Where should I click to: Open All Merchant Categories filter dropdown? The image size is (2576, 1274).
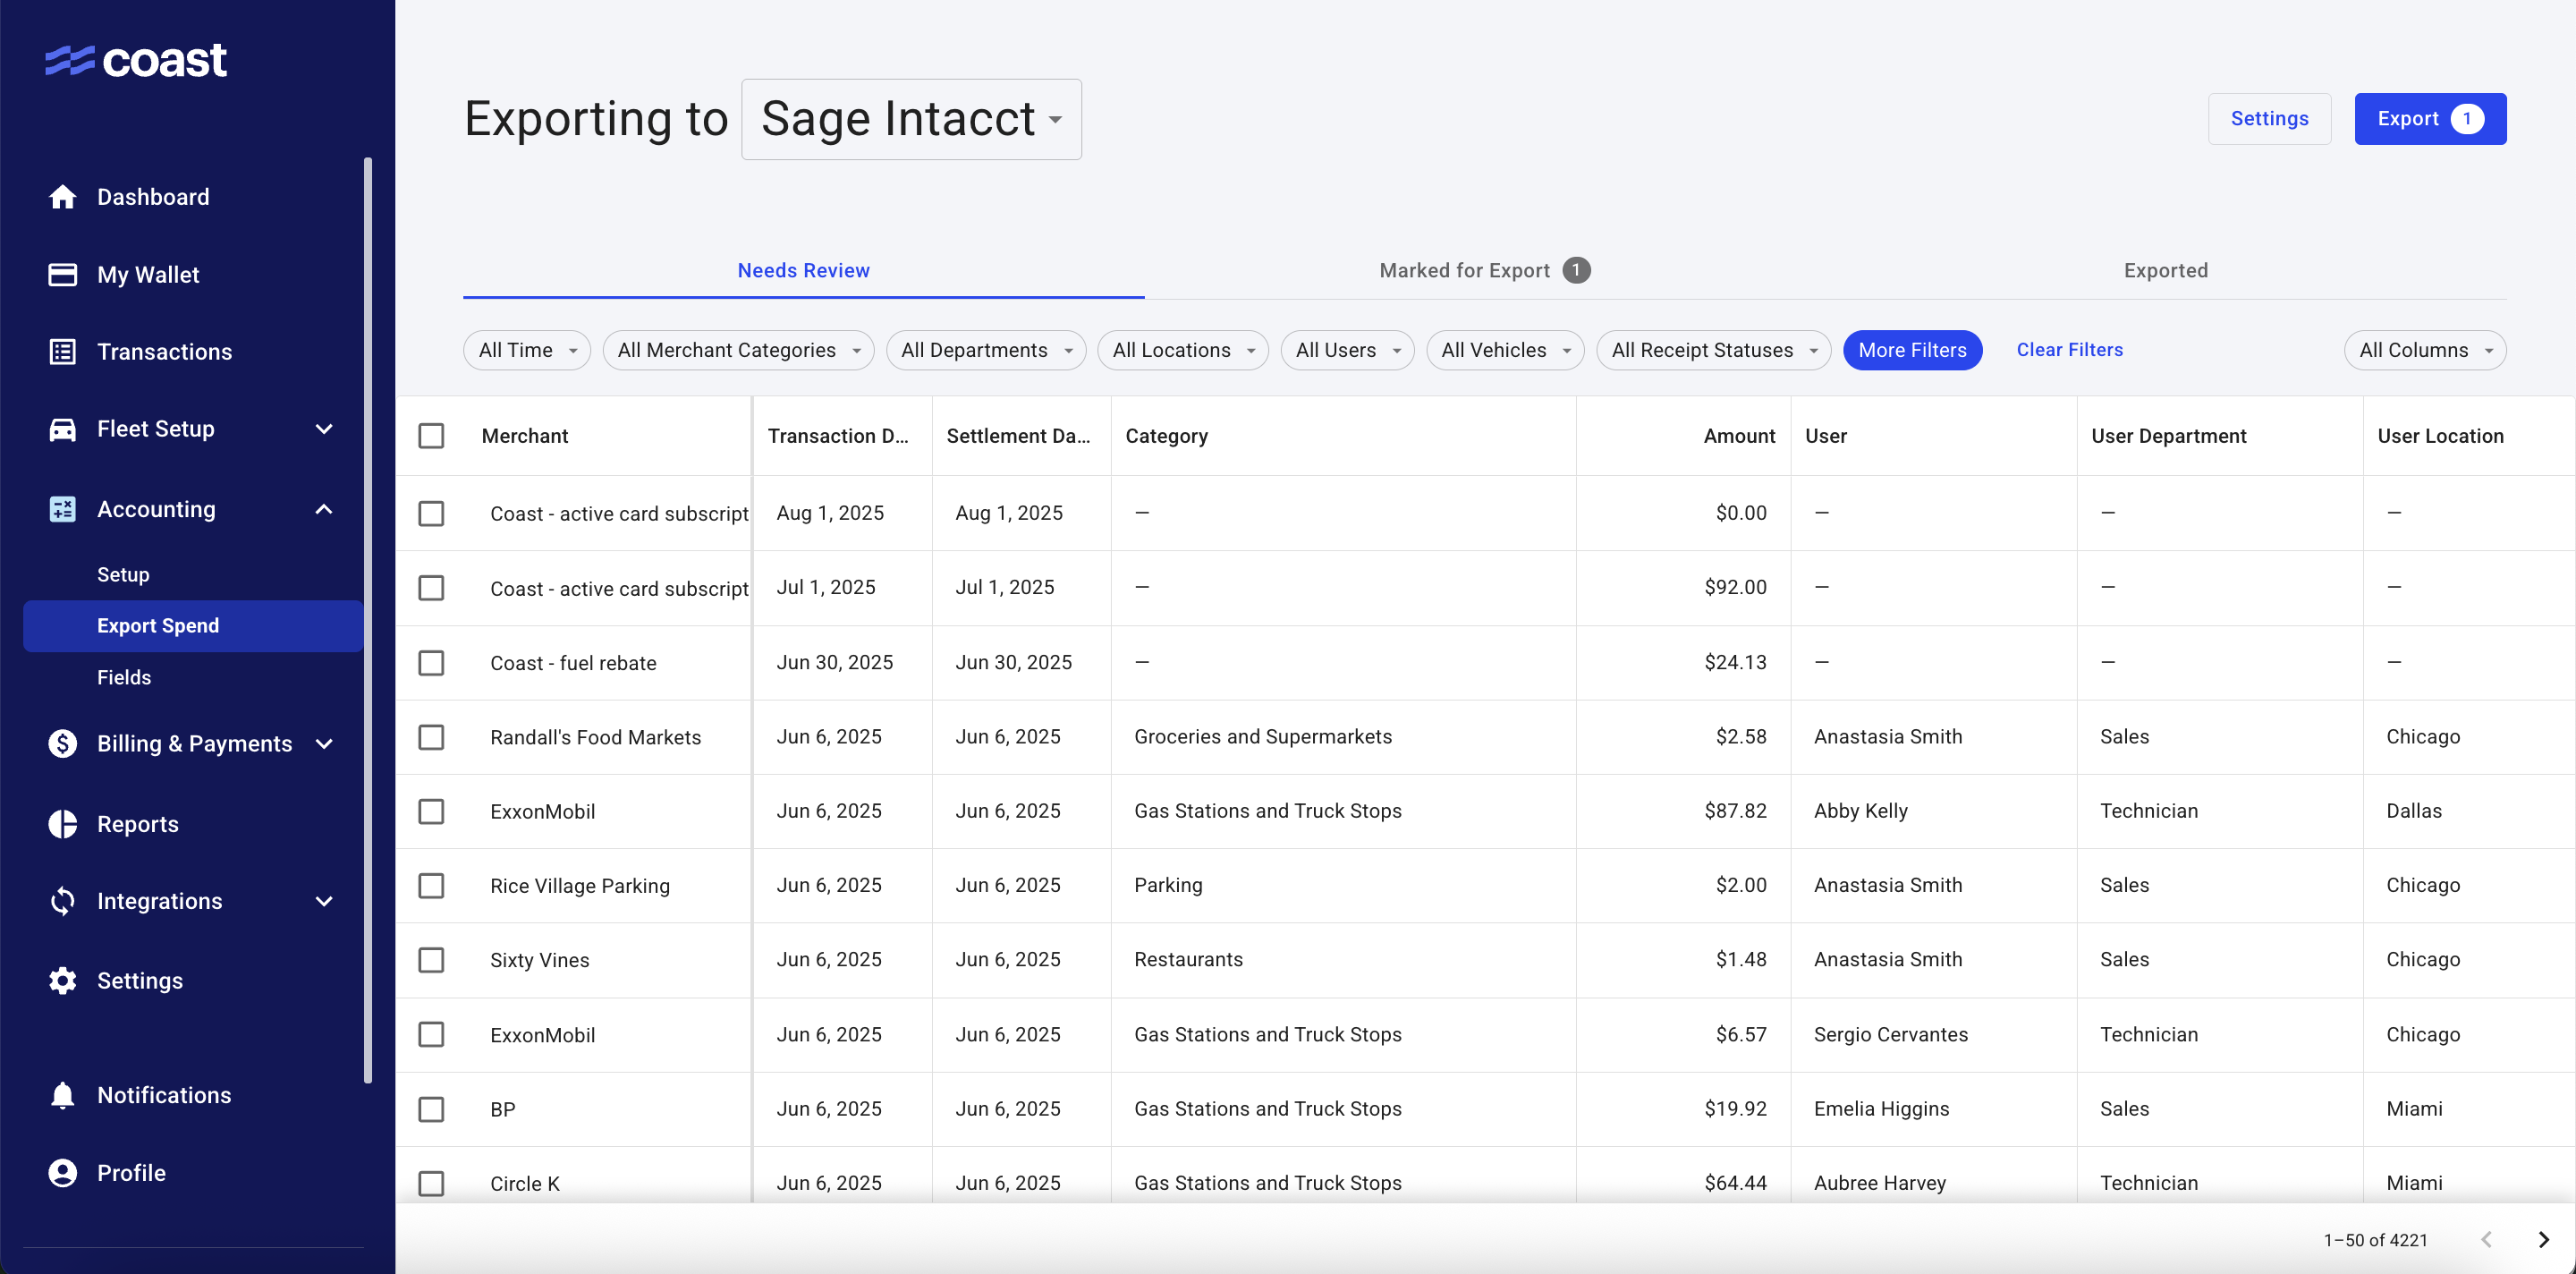[738, 350]
